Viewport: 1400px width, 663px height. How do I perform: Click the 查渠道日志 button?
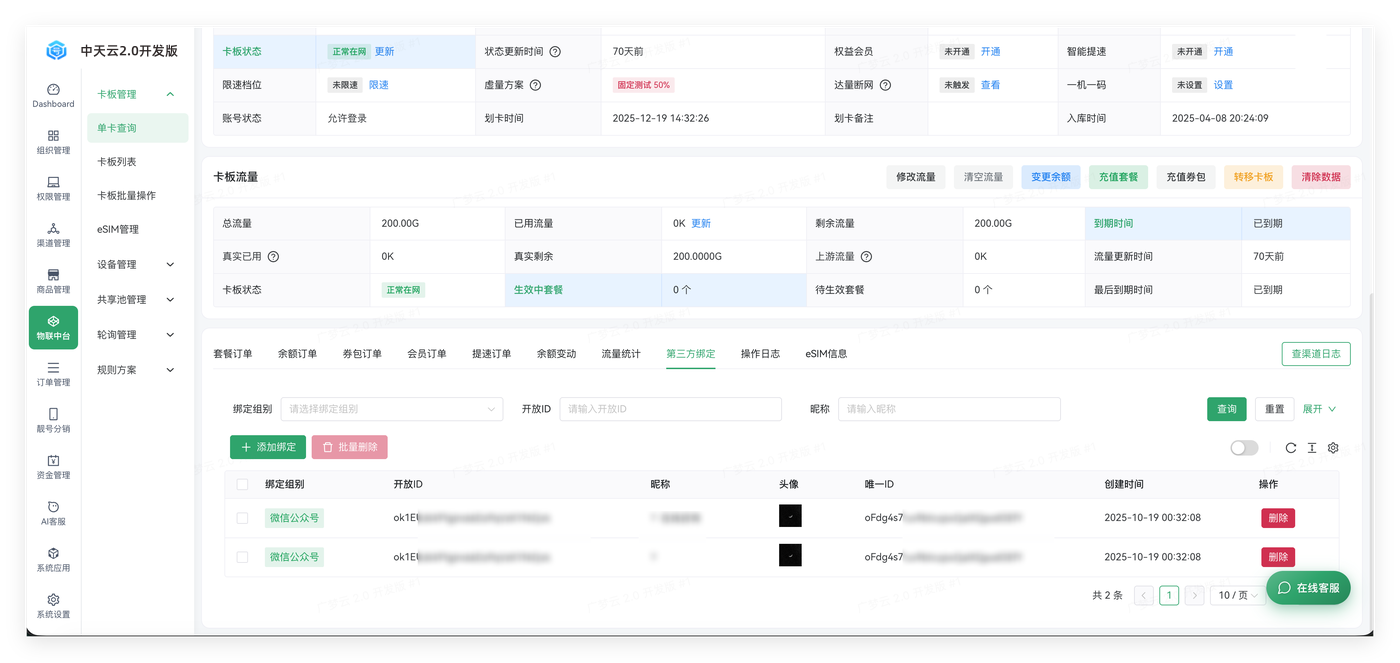click(1316, 354)
